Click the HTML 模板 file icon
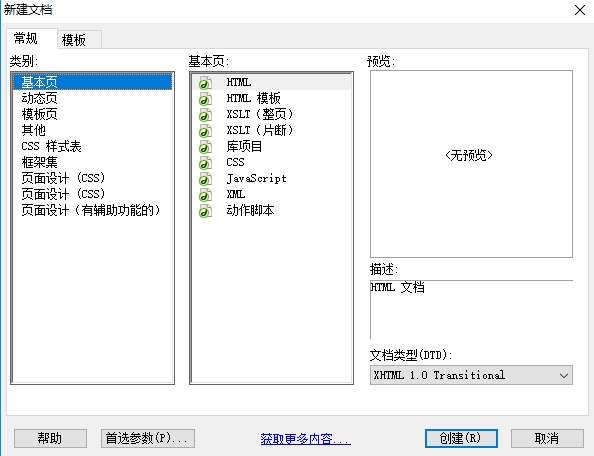The height and width of the screenshot is (456, 594). coord(205,99)
